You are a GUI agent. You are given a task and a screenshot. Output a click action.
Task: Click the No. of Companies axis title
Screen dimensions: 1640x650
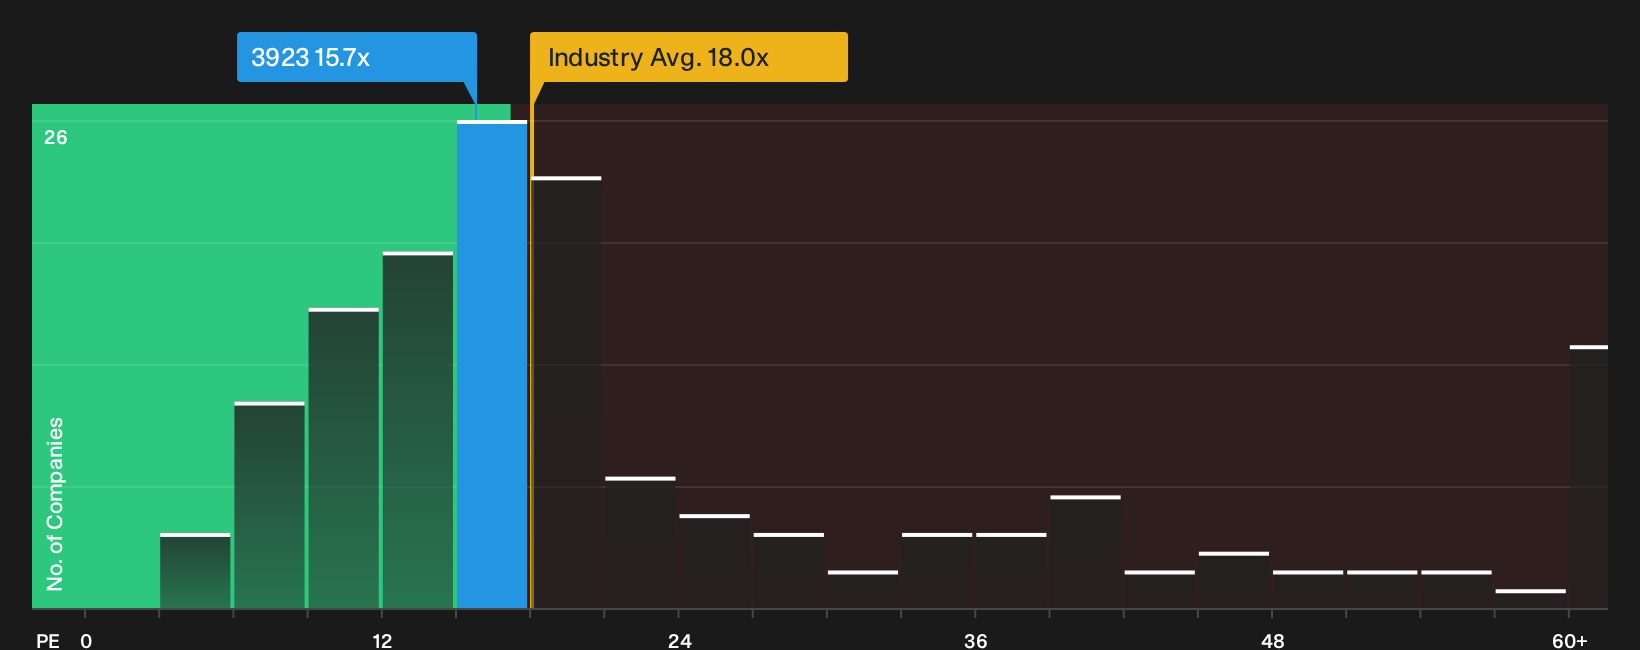55,503
